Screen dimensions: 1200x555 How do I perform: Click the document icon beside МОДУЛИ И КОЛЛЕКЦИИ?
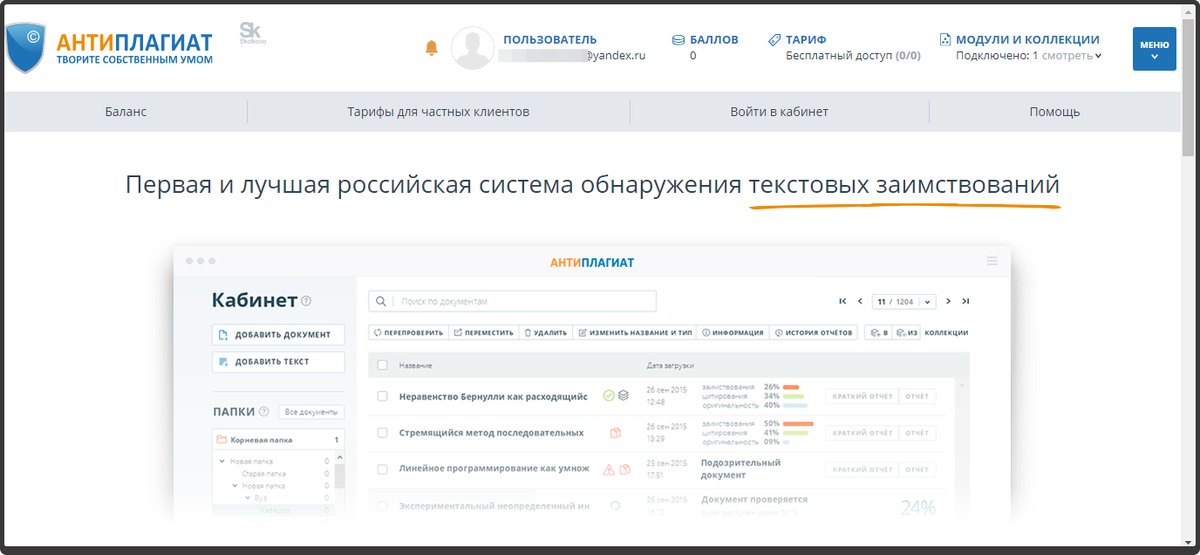pos(945,40)
